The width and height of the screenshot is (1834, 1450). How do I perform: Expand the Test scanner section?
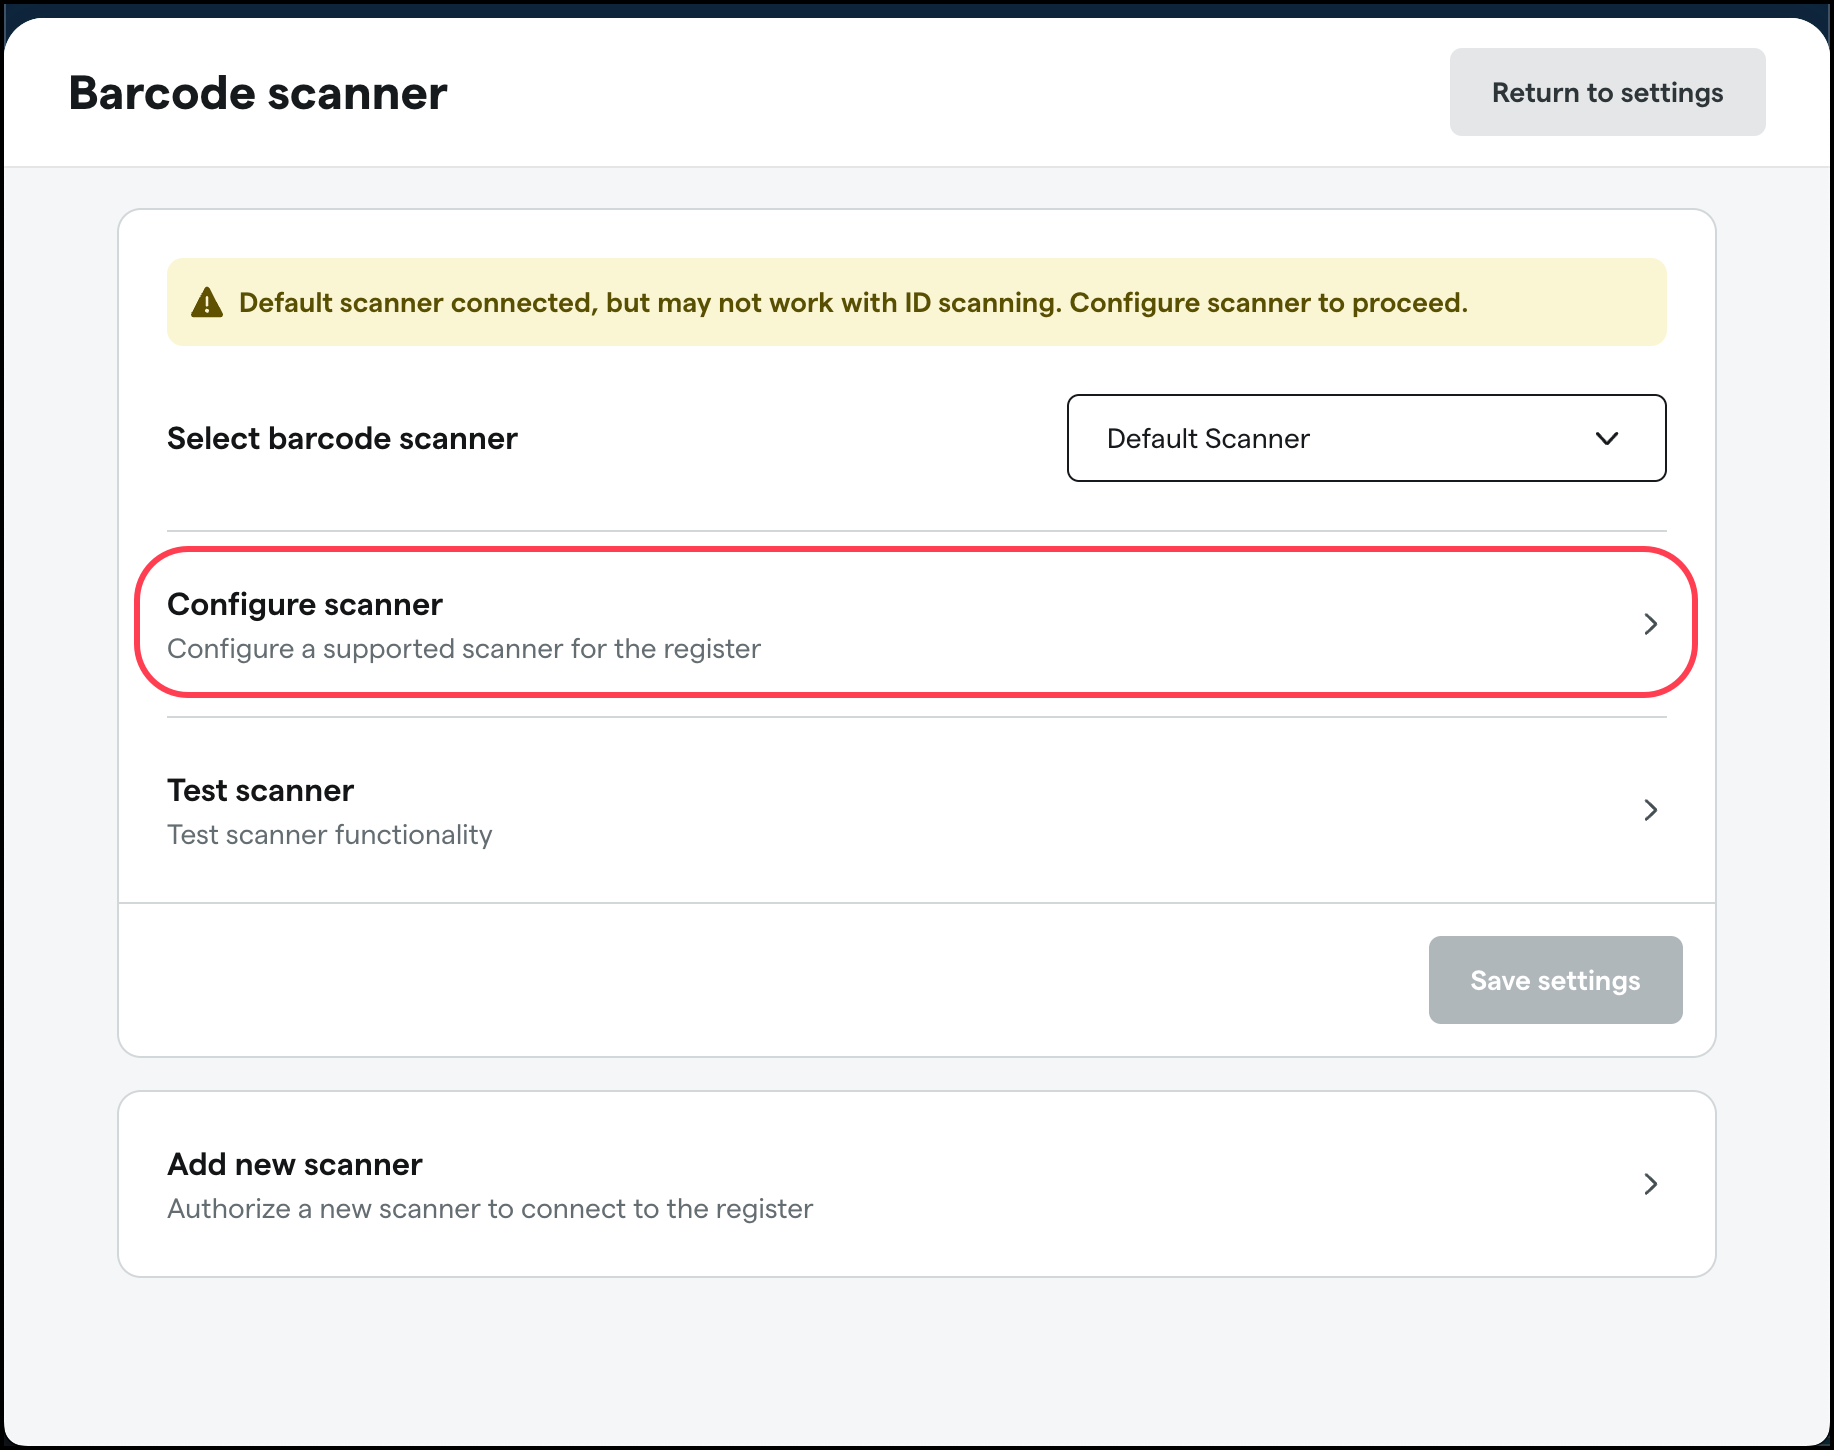pos(900,810)
